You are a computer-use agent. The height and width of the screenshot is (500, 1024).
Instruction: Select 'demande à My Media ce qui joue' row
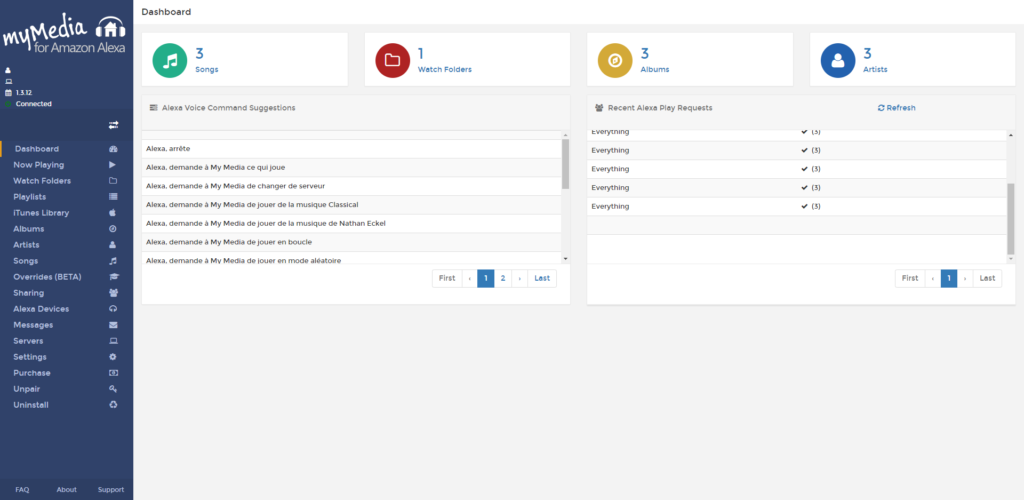point(352,167)
